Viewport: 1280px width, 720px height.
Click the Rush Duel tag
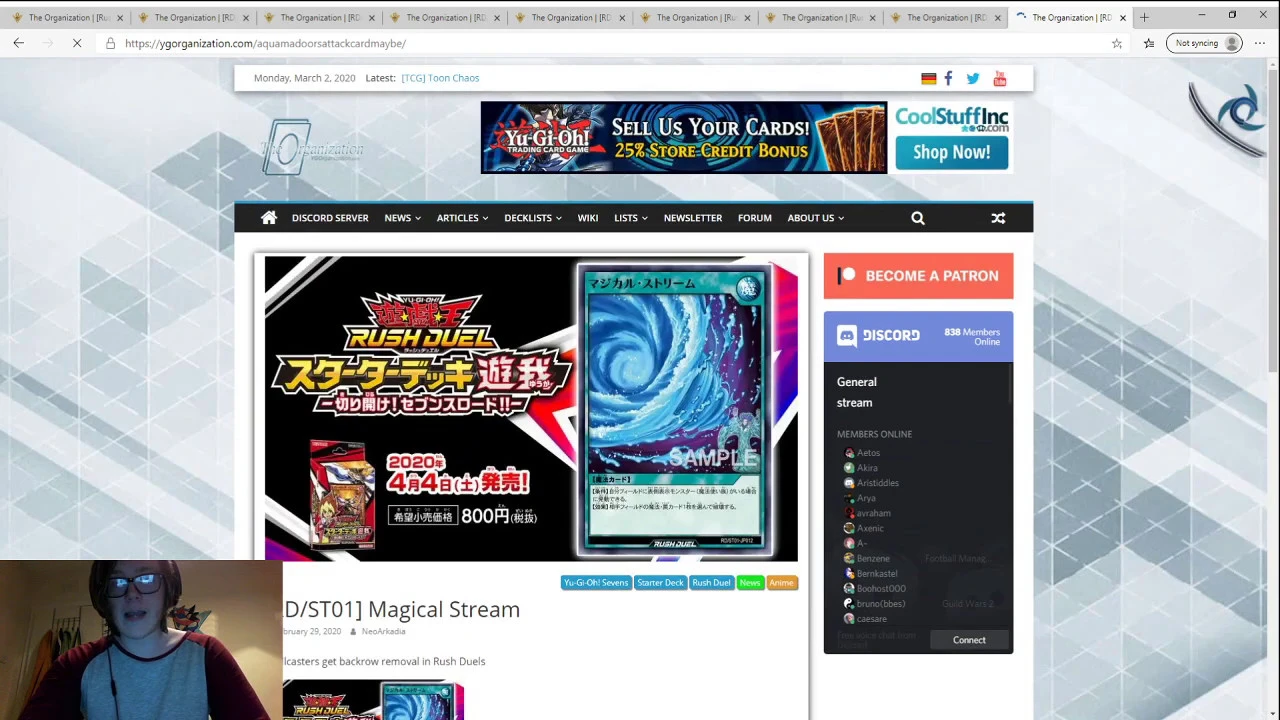[711, 583]
